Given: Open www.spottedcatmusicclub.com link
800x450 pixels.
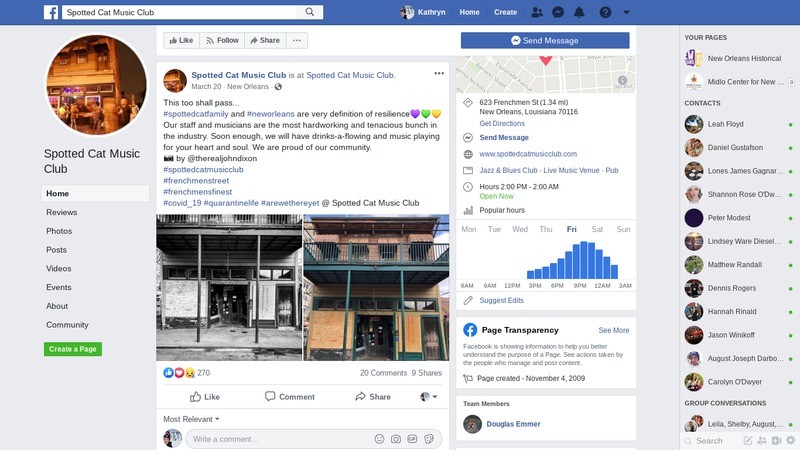Looking at the screenshot, I should pyautogui.click(x=528, y=154).
